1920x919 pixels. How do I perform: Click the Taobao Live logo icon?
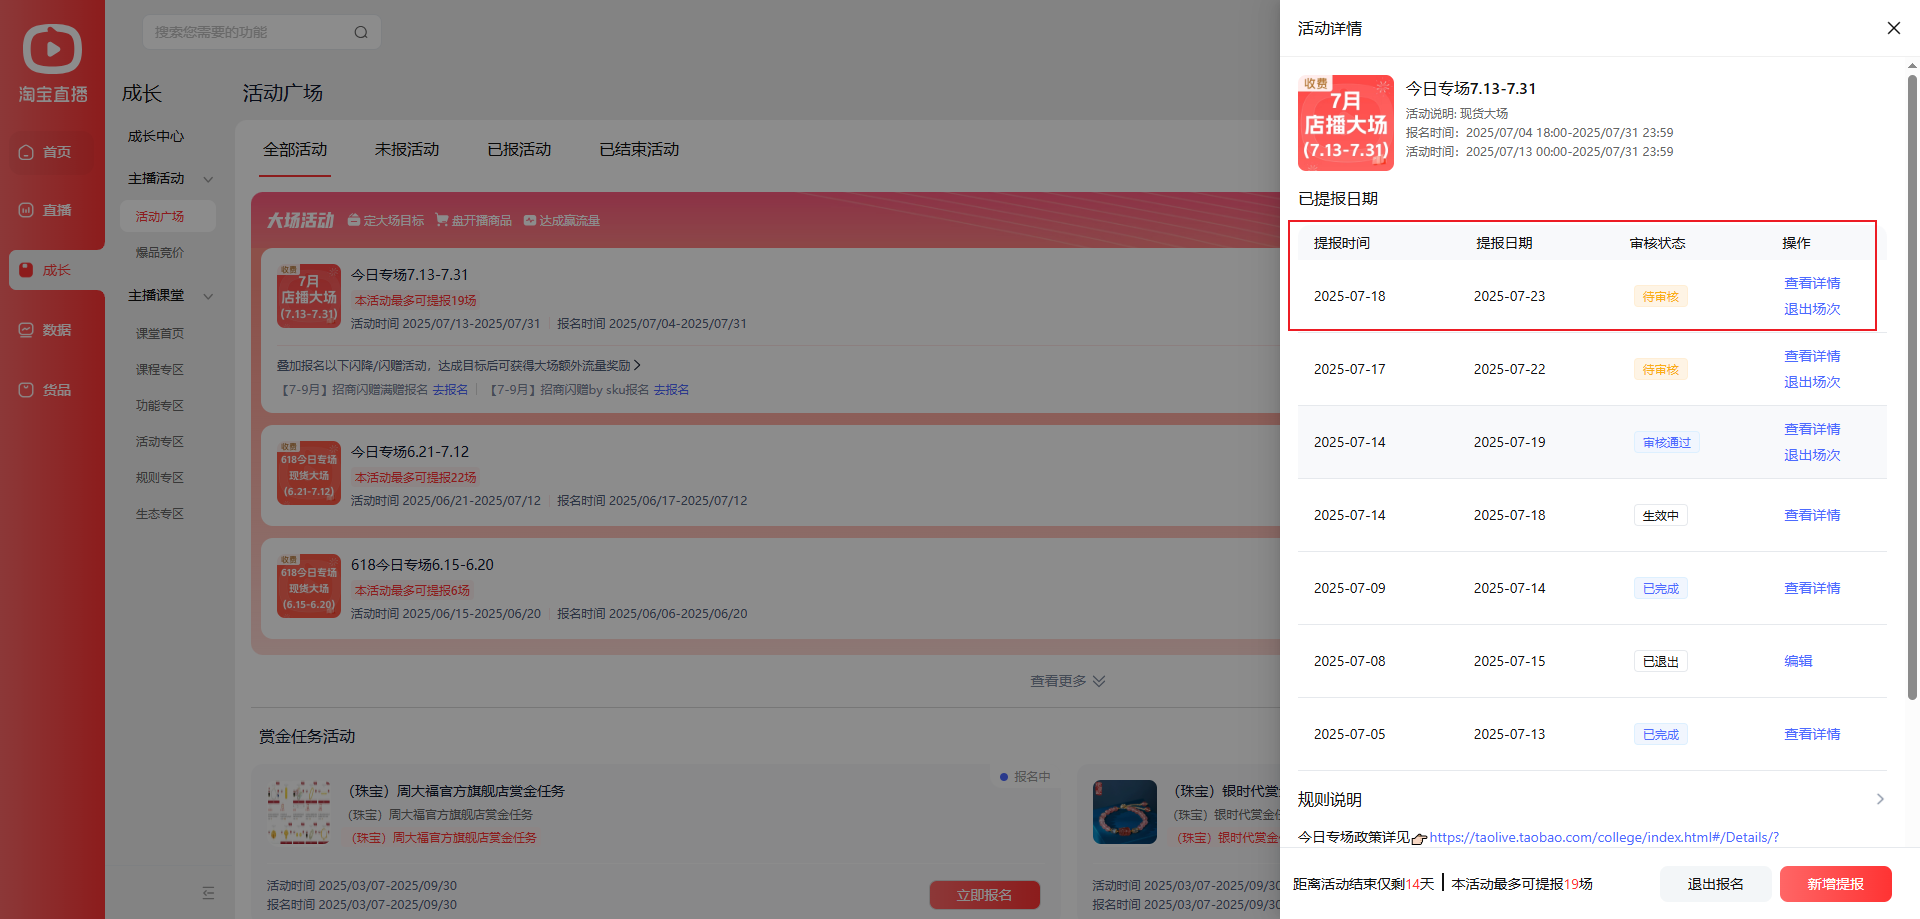tap(52, 50)
